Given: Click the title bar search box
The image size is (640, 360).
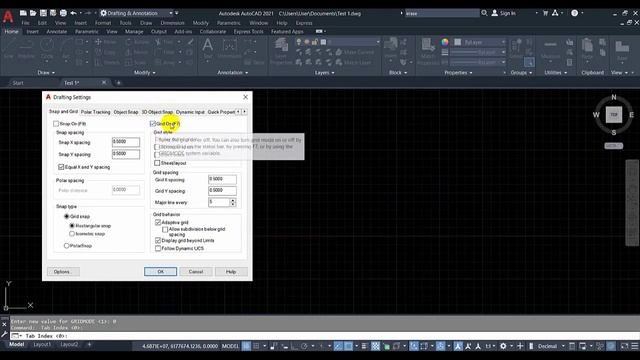Looking at the screenshot, I should [x=442, y=13].
